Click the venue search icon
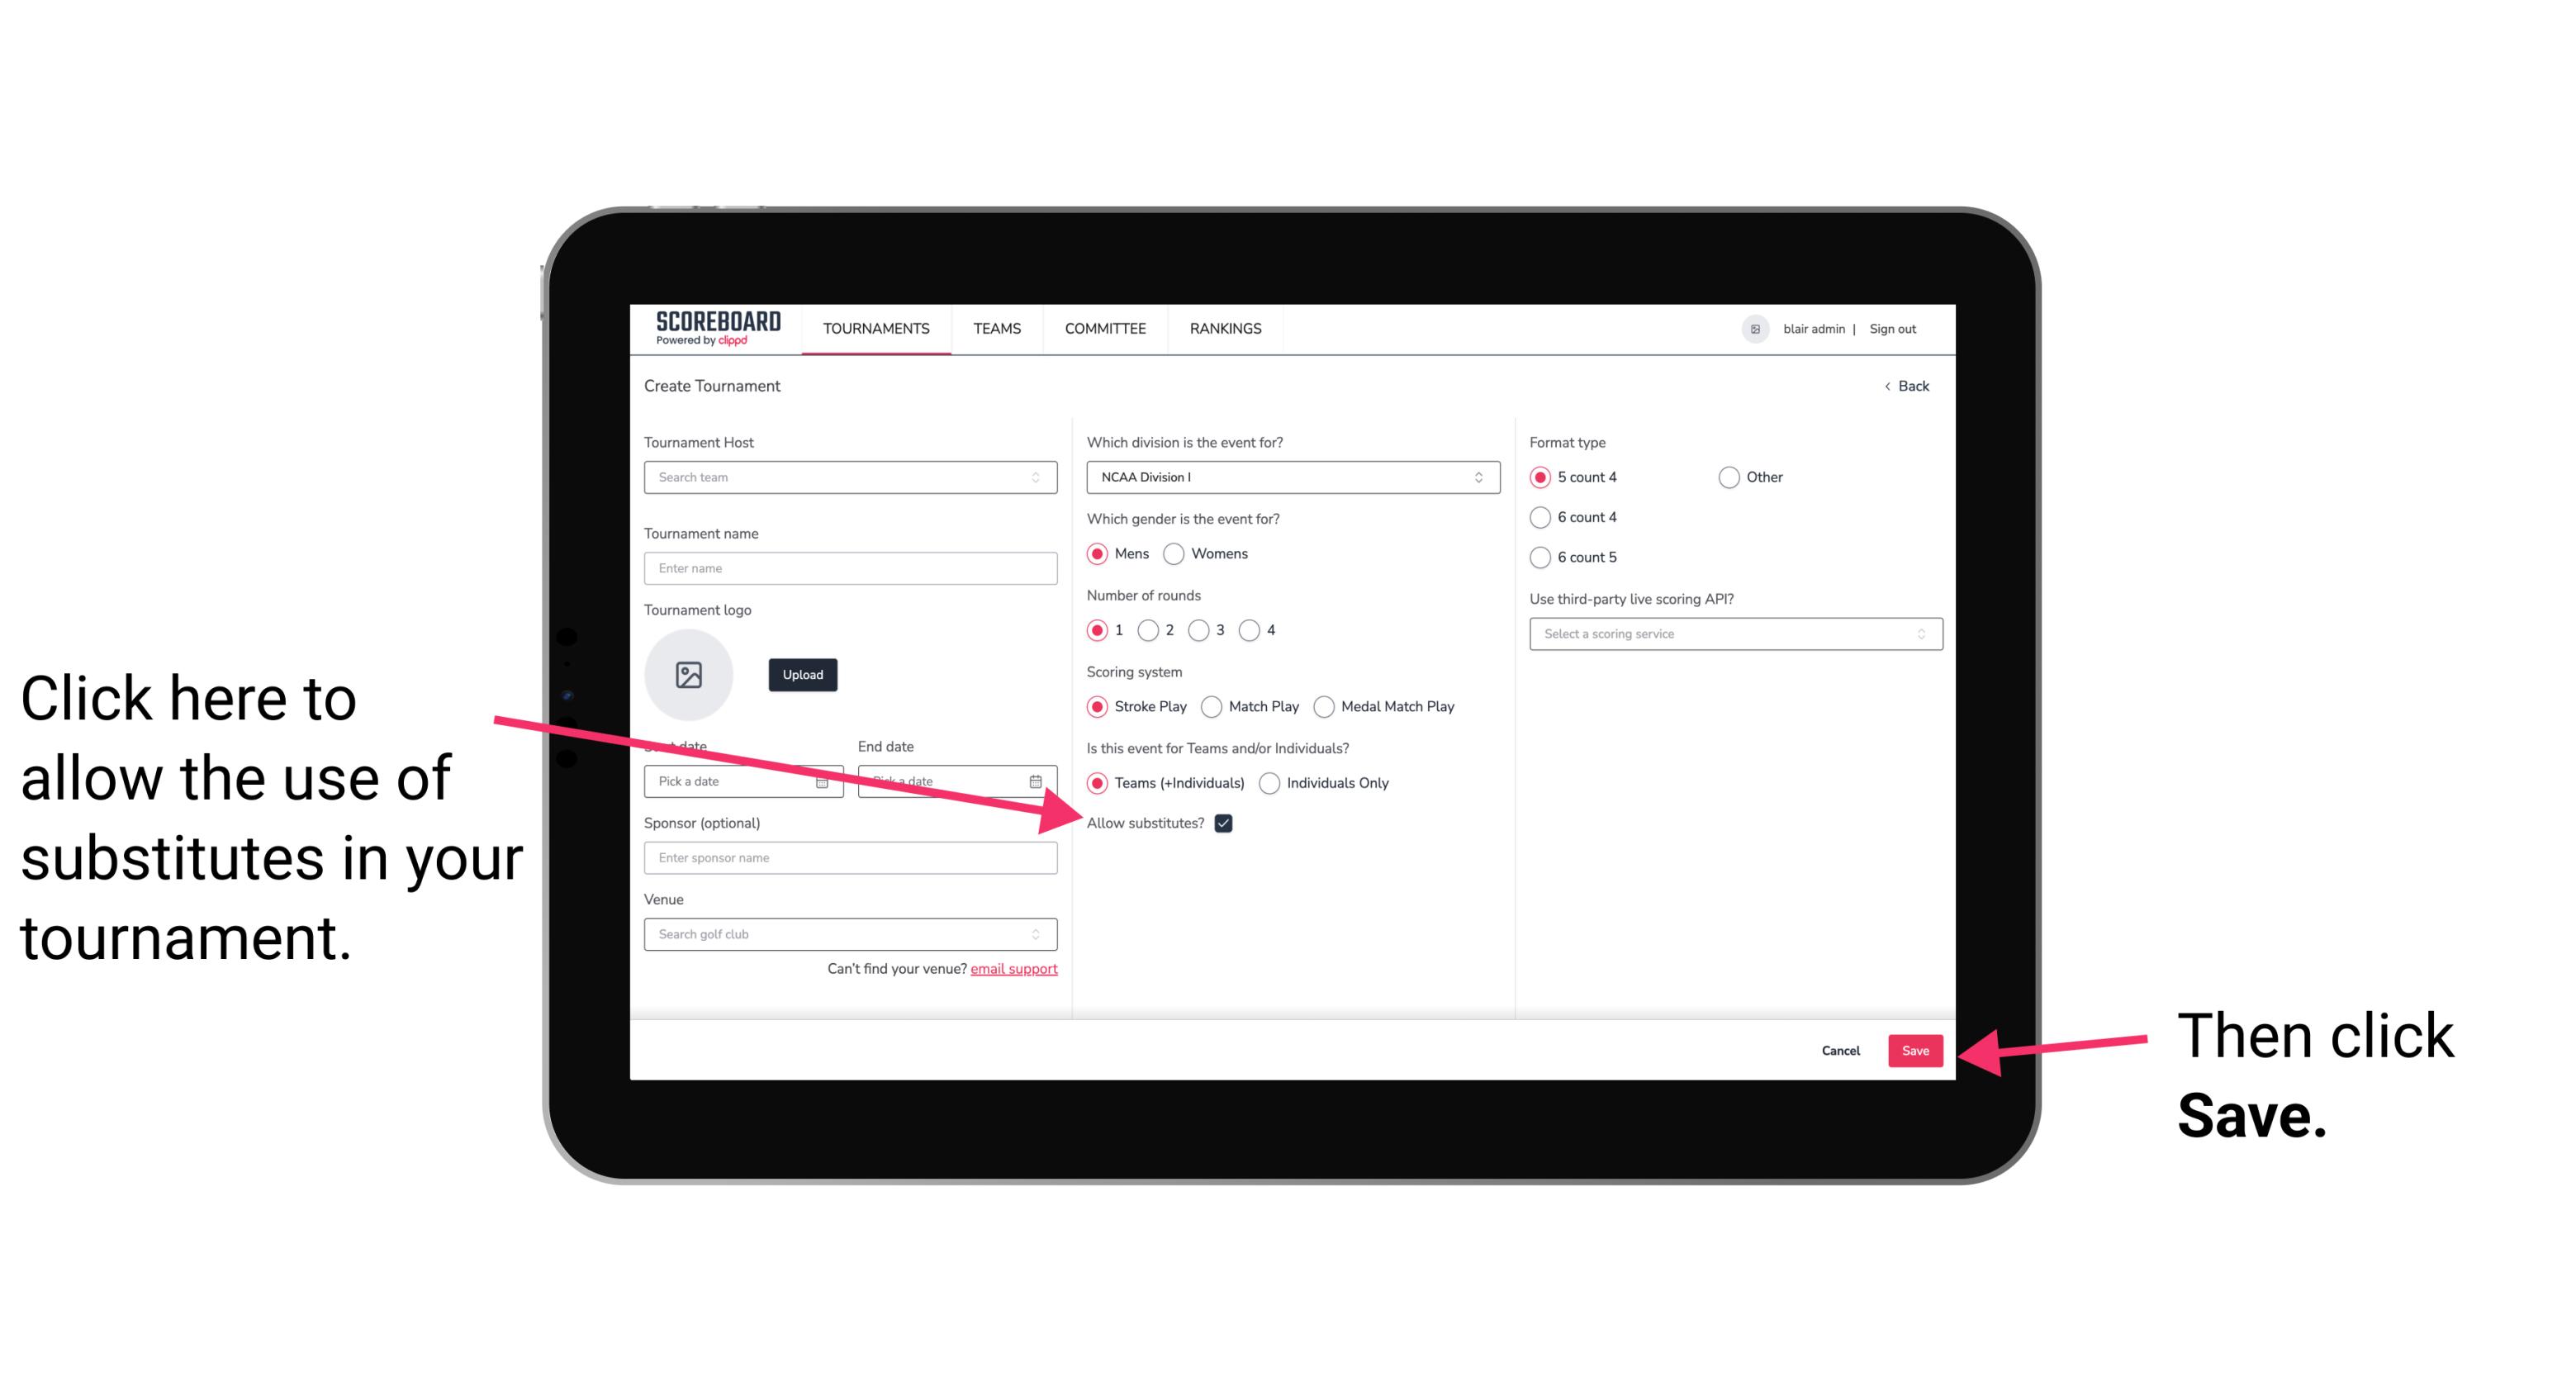Screen dimensions: 2576x1386 pos(1042,933)
